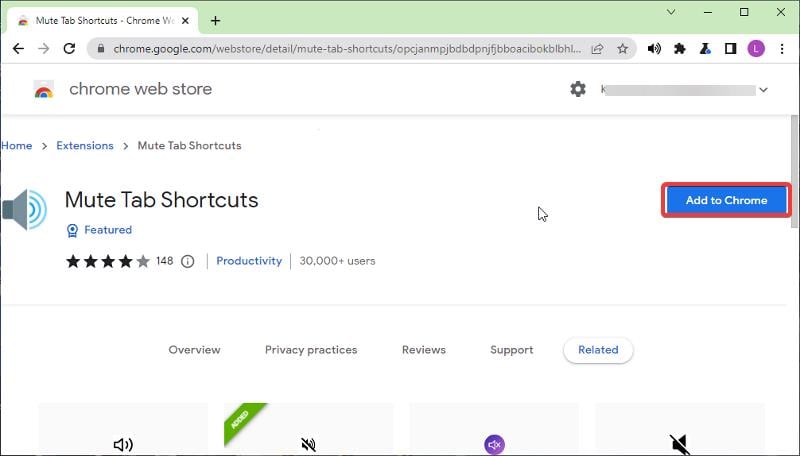Click the address bar URL field
800x456 pixels.
pyautogui.click(x=347, y=49)
